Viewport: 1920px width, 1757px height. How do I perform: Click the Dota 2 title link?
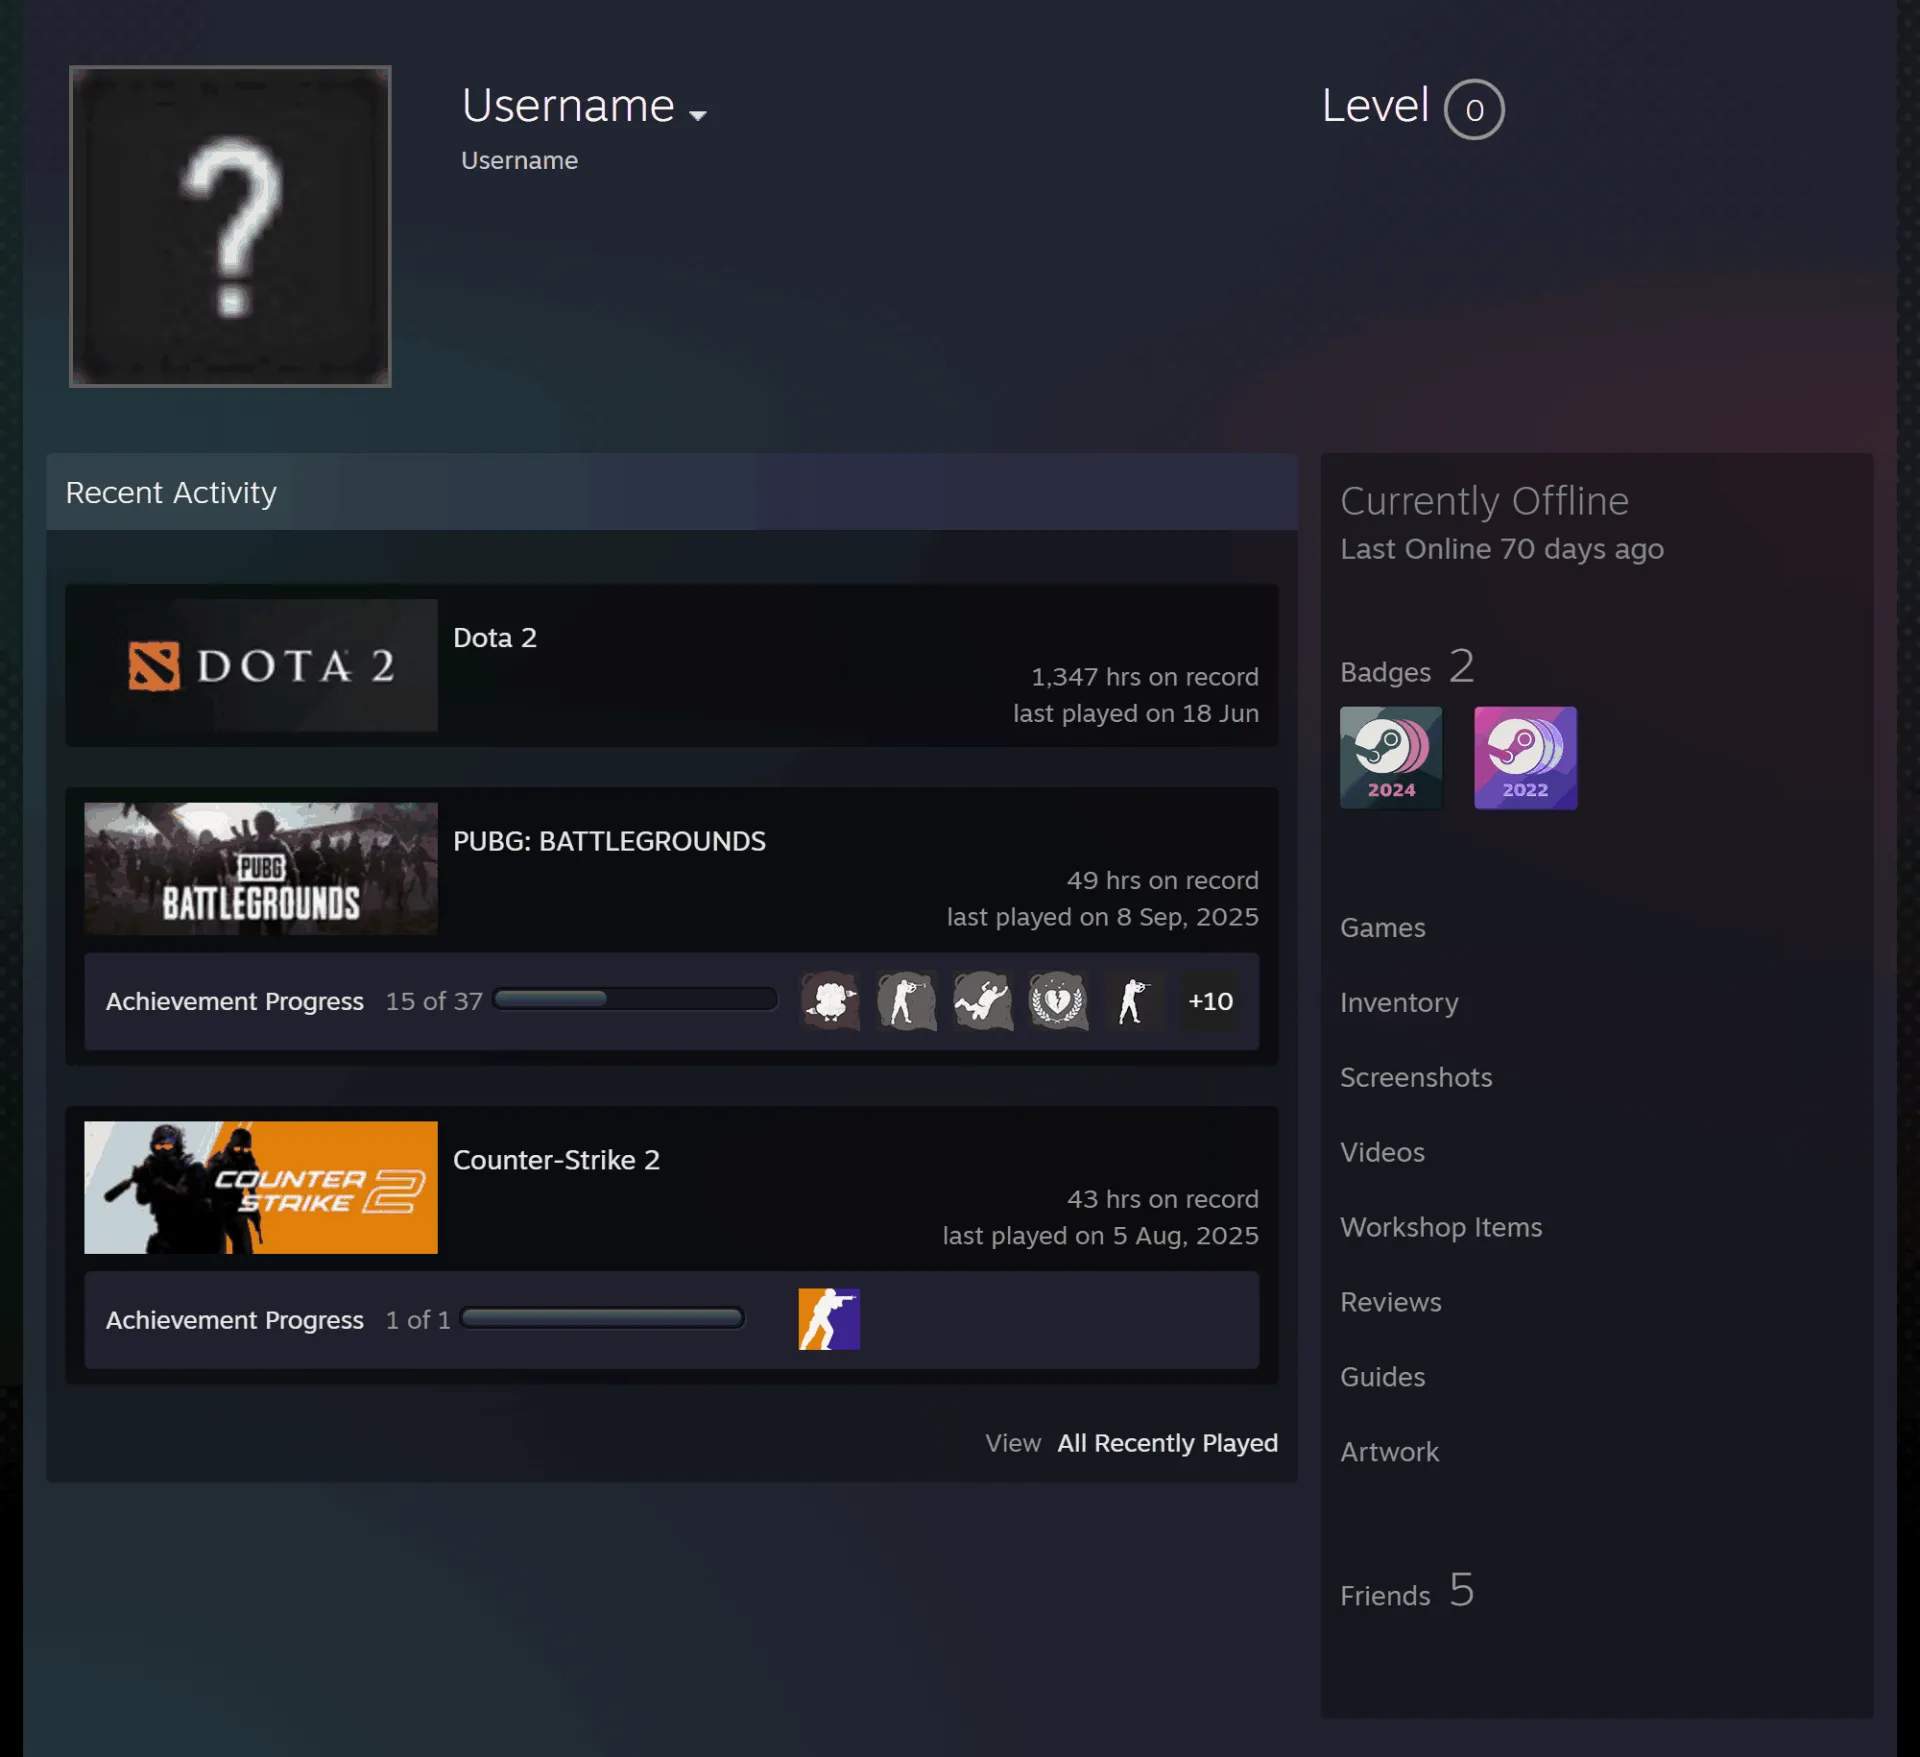pos(495,638)
